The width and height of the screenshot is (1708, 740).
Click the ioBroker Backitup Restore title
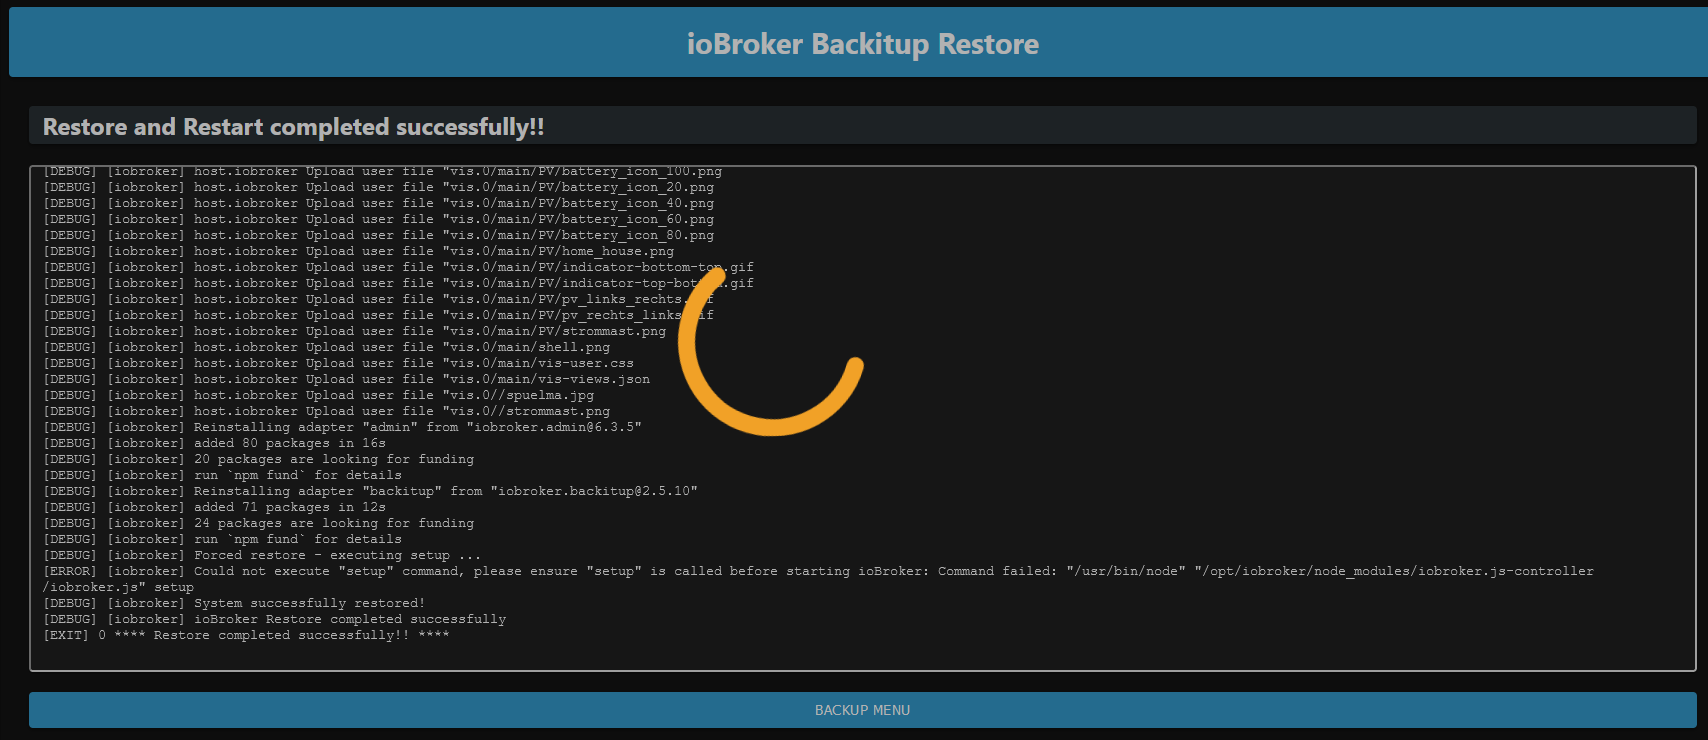[x=862, y=44]
